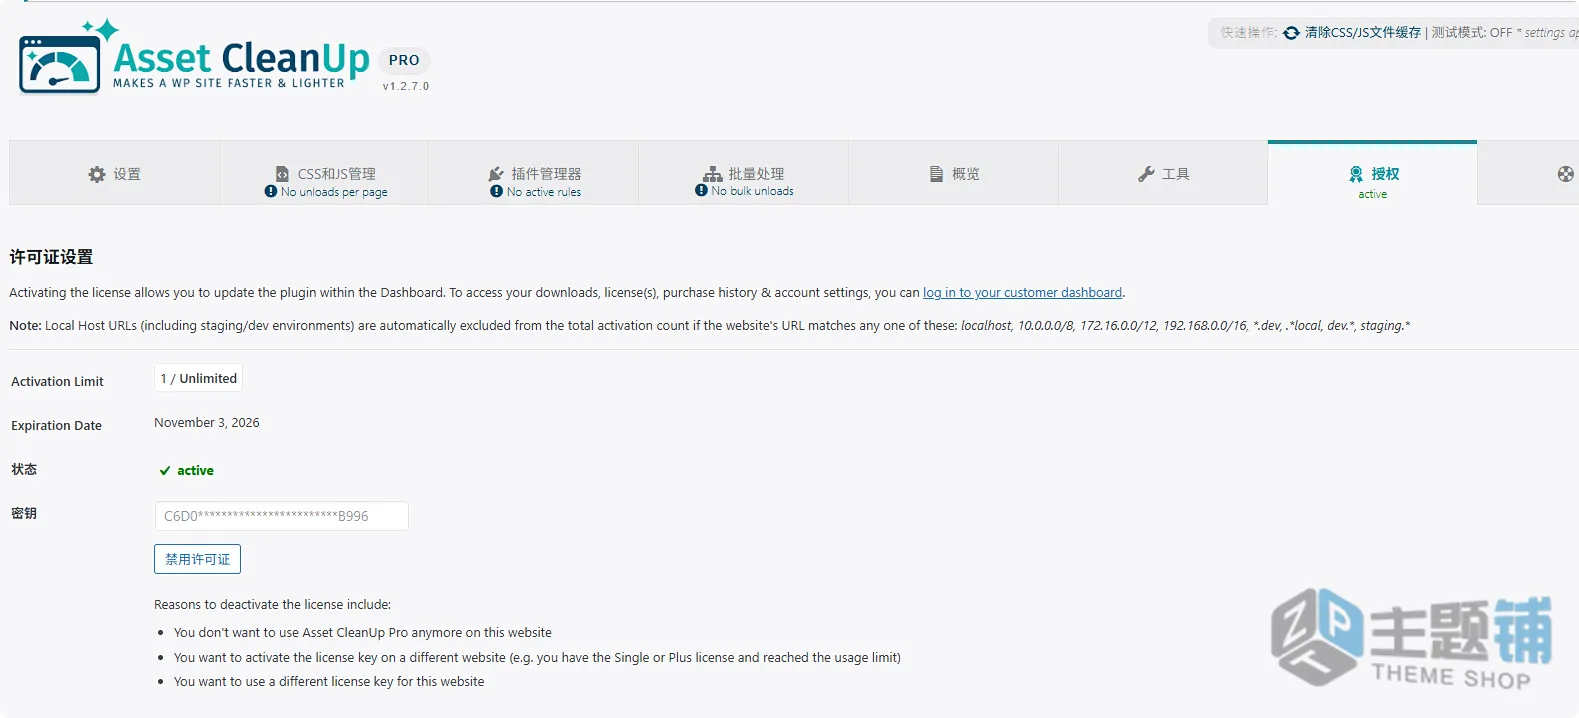Click the gear icon beside 设置
1579x718 pixels.
pos(97,174)
